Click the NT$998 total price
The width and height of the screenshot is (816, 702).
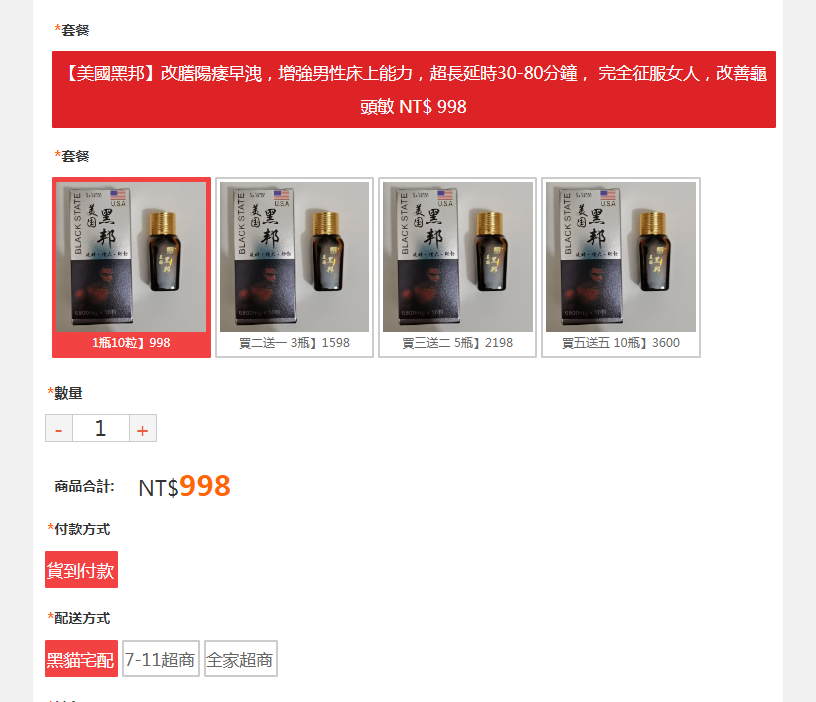coord(184,487)
